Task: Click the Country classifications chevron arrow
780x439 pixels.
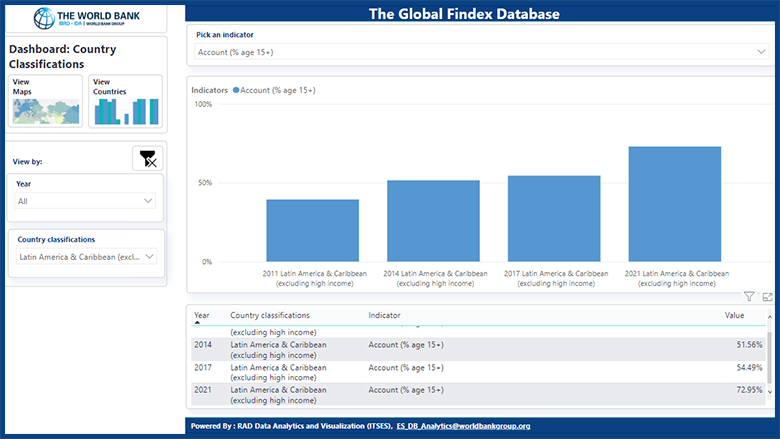Action: coord(149,257)
